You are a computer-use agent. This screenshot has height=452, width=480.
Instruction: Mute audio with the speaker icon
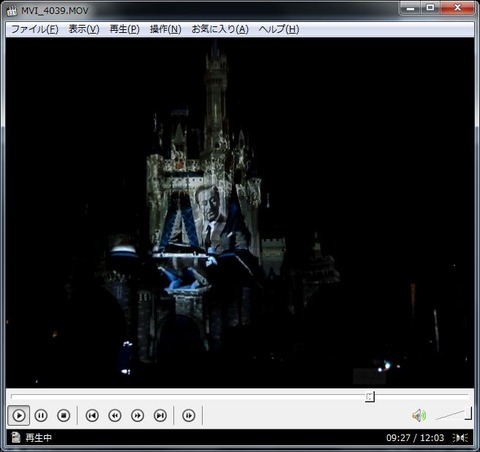pos(419,415)
